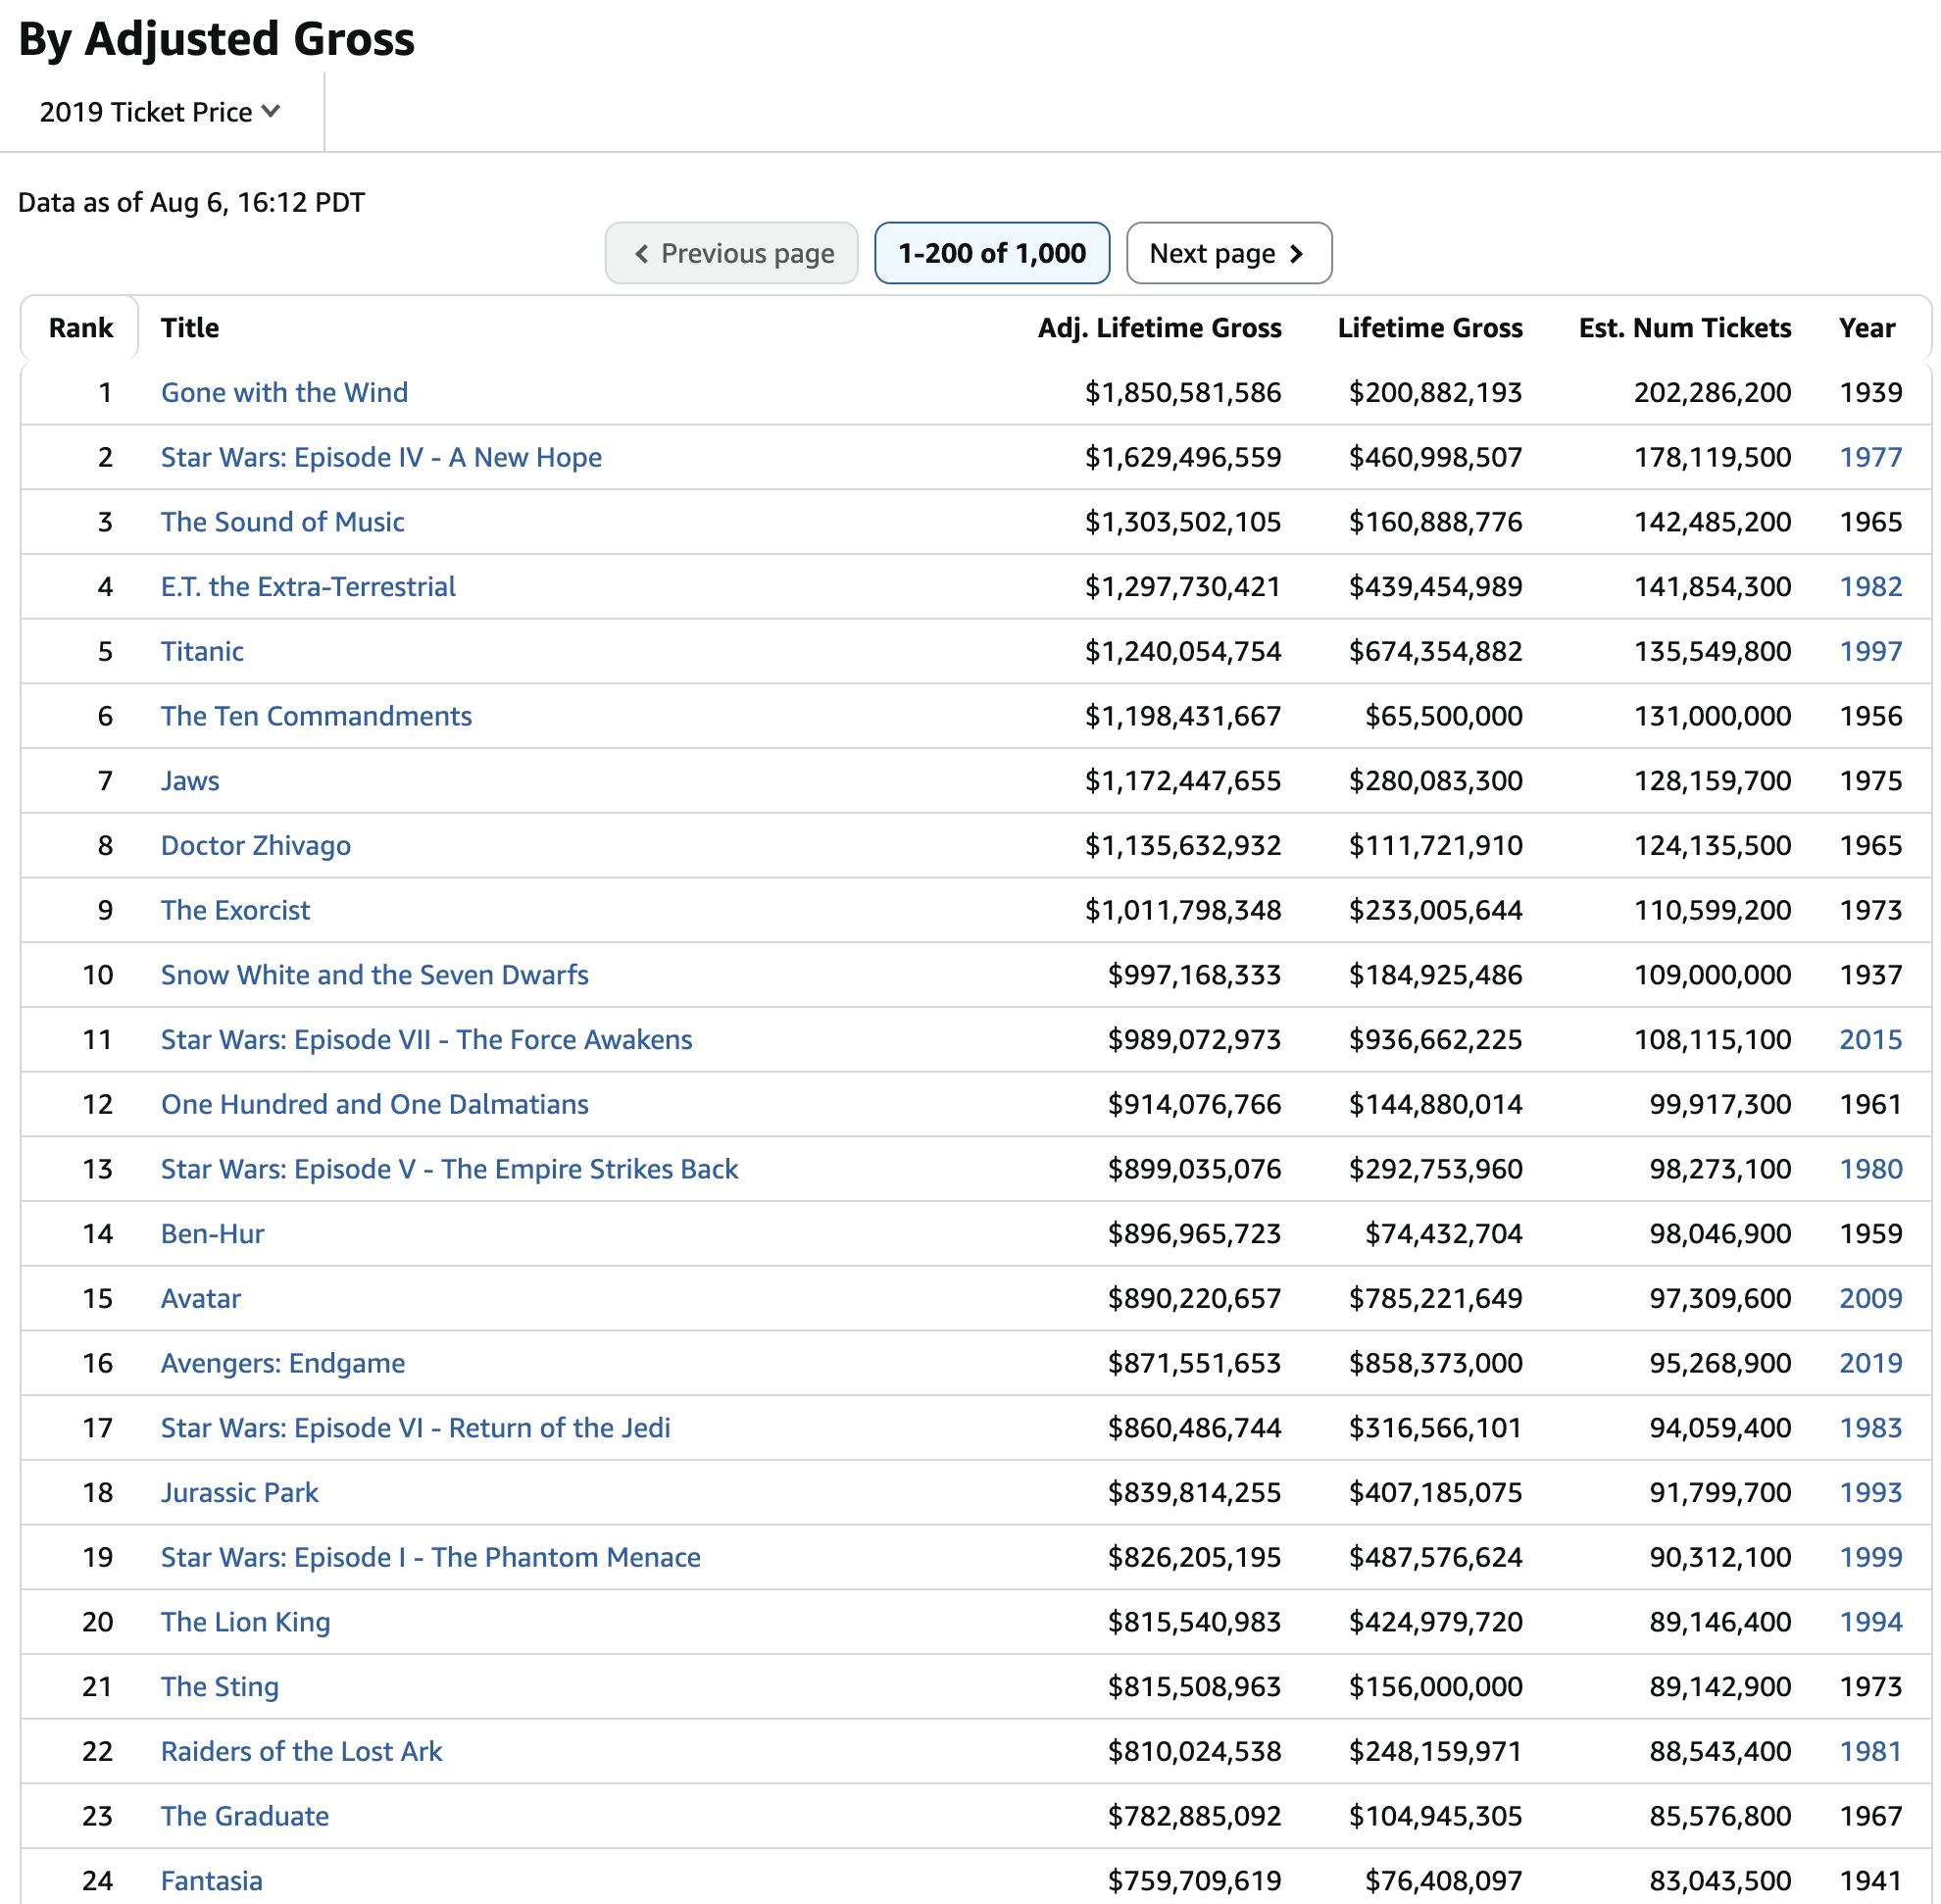
Task: Open the Doctor Zhivago link
Action: pos(256,845)
